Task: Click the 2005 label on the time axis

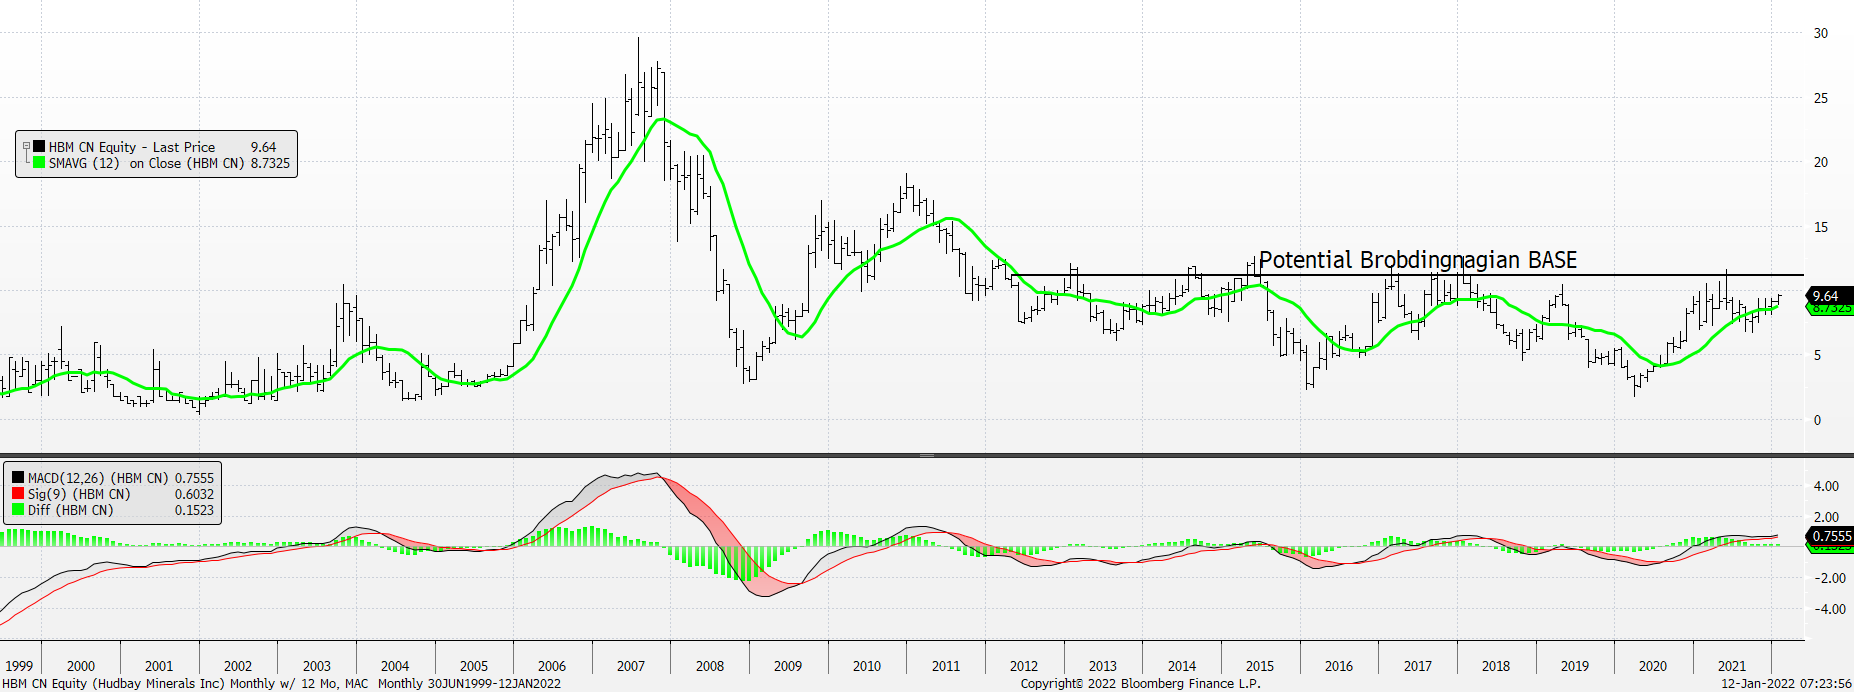Action: [474, 666]
